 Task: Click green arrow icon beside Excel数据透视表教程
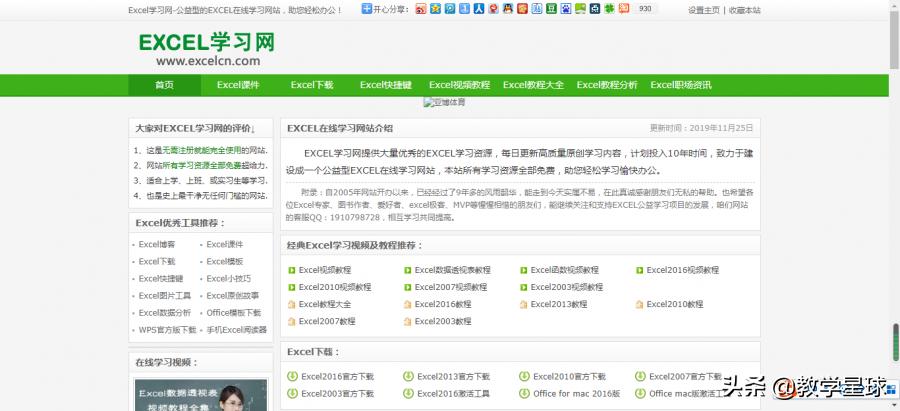(408, 270)
